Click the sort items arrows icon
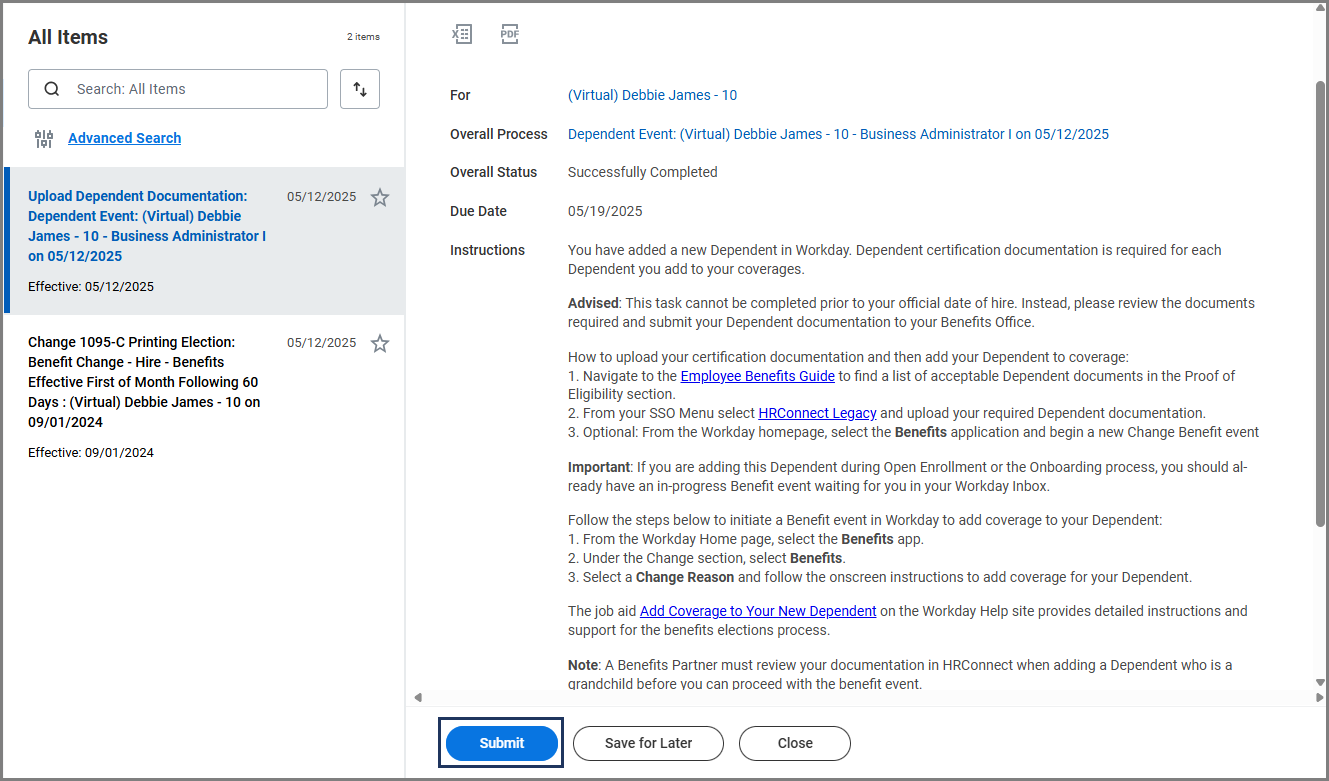This screenshot has height=781, width=1329. [360, 89]
